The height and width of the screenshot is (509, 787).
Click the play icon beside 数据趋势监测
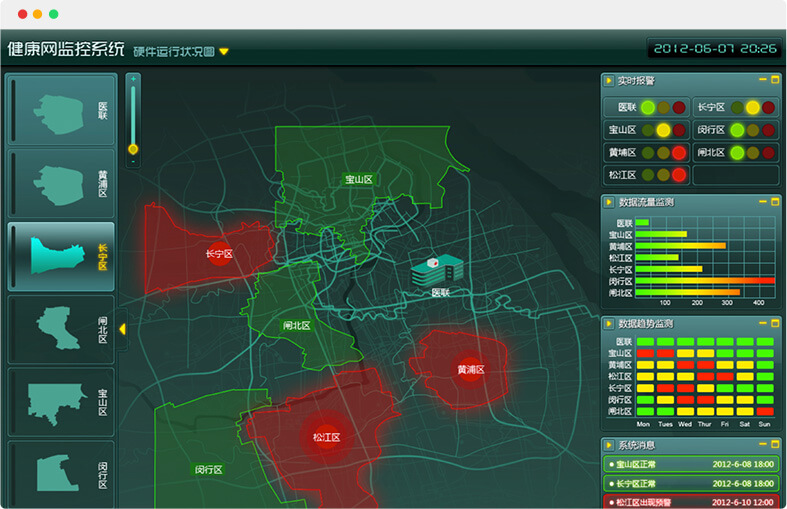(x=609, y=324)
